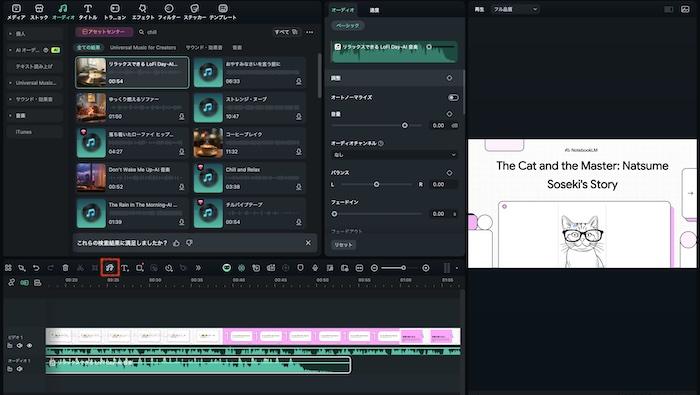The height and width of the screenshot is (395, 700).
Task: Open the Effects tab in top toolbar
Action: click(x=143, y=12)
